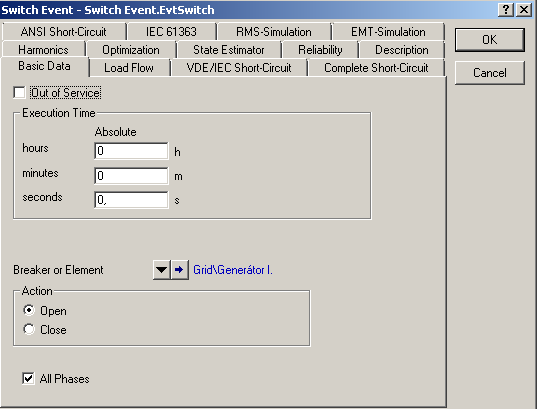Open the VDE/IEC Short-Circuit tab
Image resolution: width=537 pixels, height=409 pixels.
239,68
